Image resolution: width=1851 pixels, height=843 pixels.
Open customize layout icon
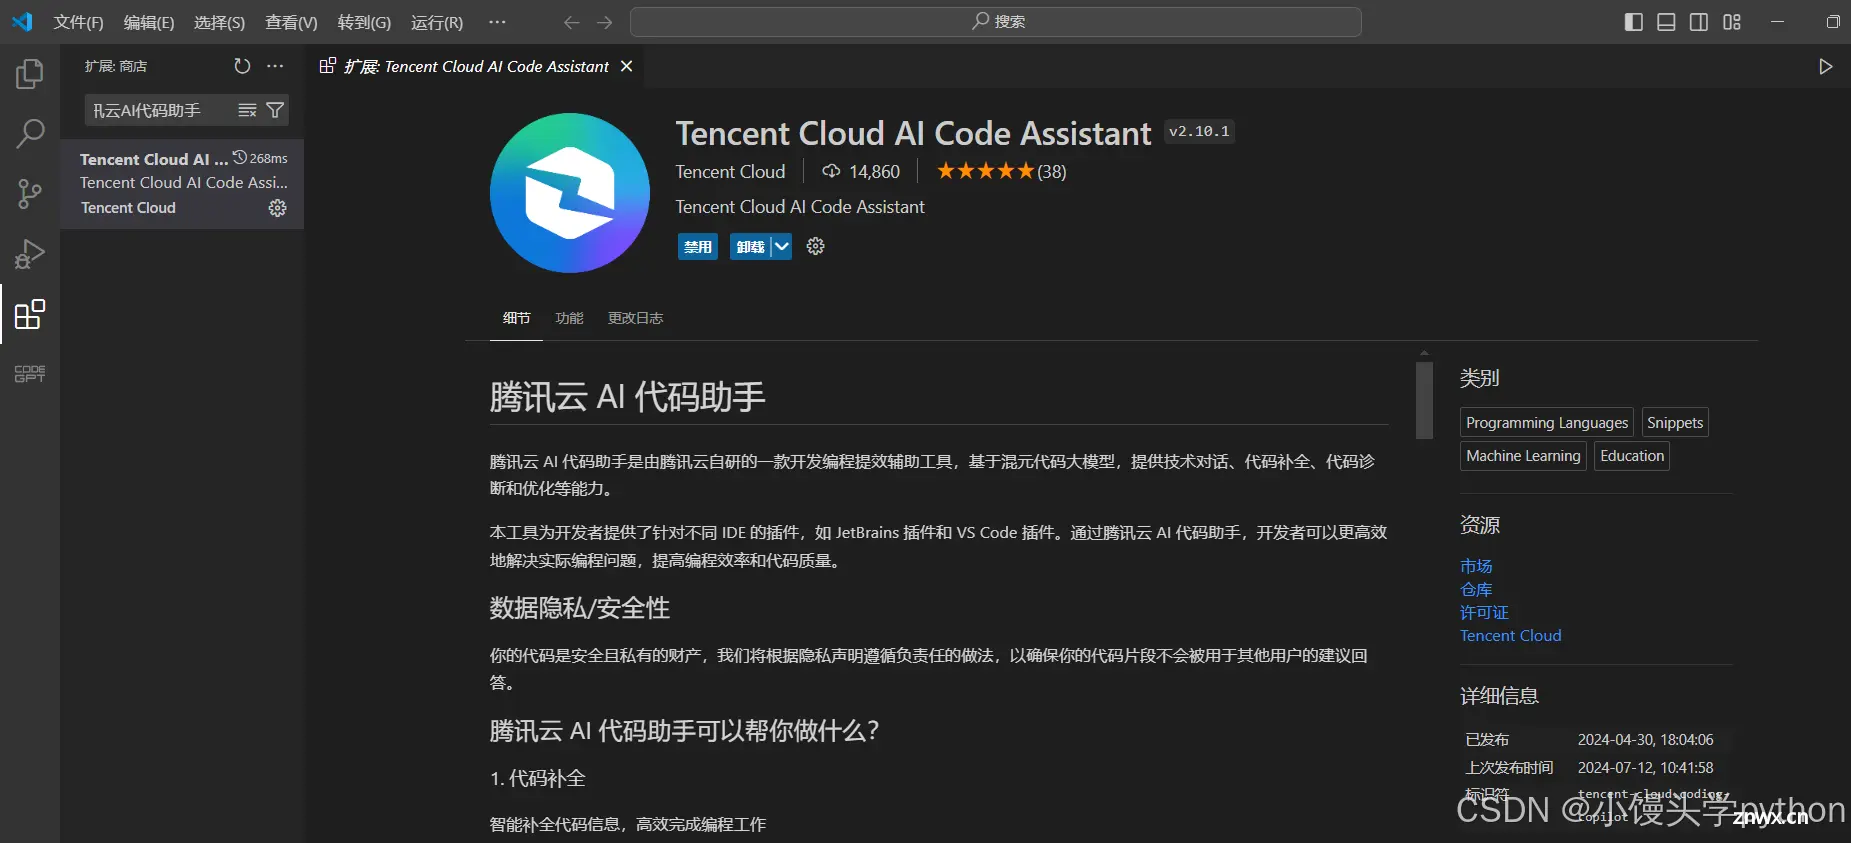[1732, 22]
